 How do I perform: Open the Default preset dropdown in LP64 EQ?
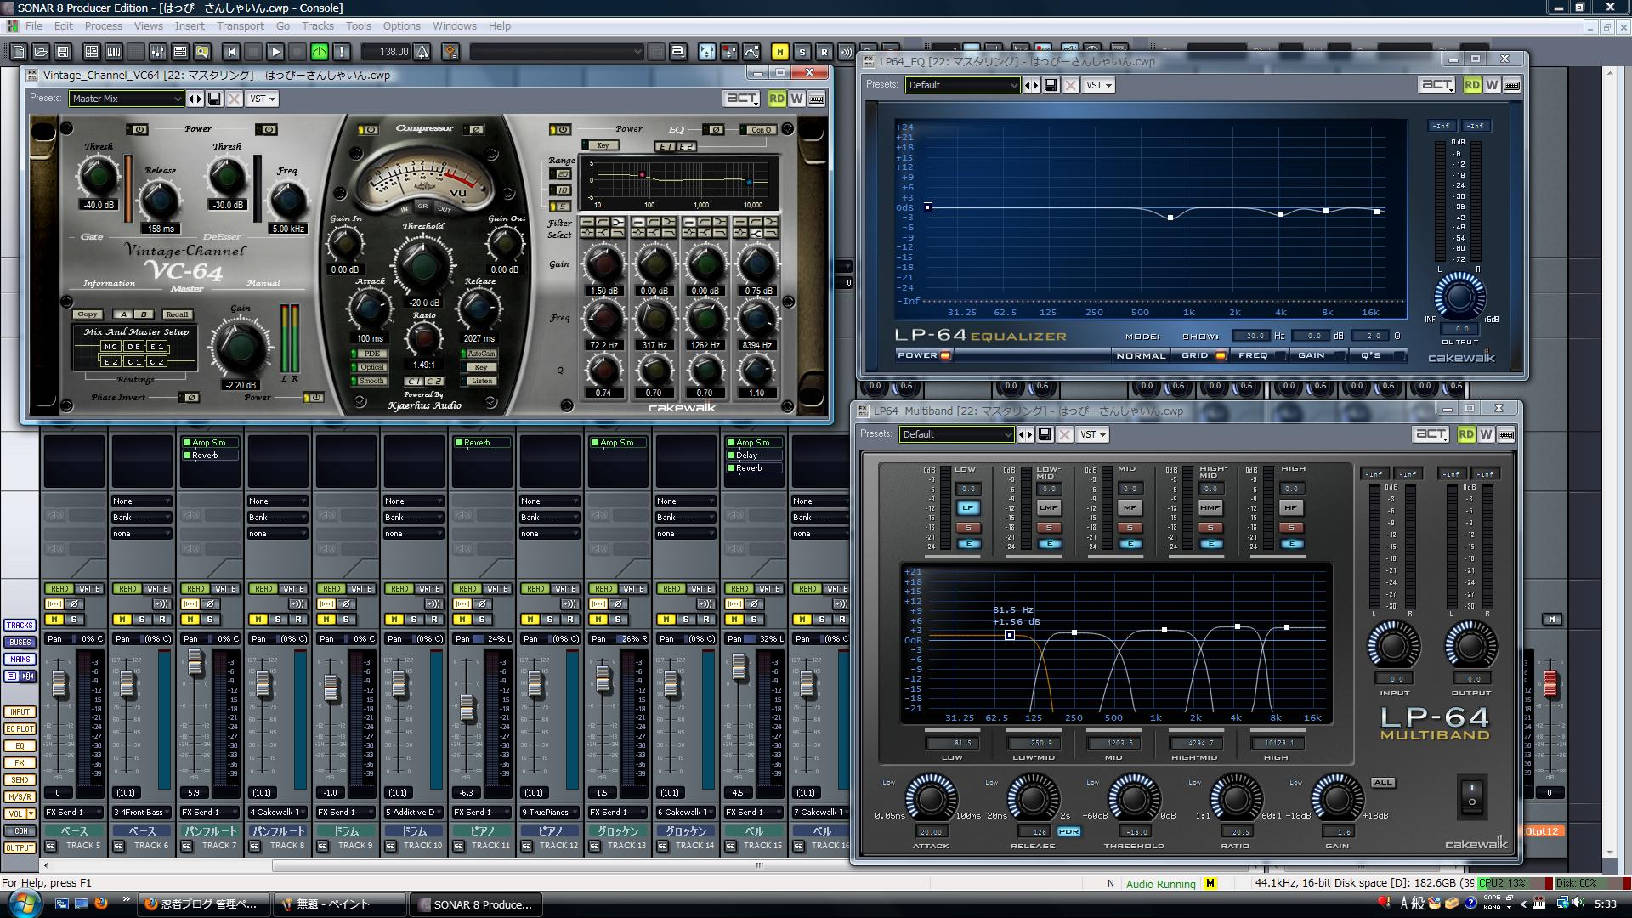pos(1013,85)
